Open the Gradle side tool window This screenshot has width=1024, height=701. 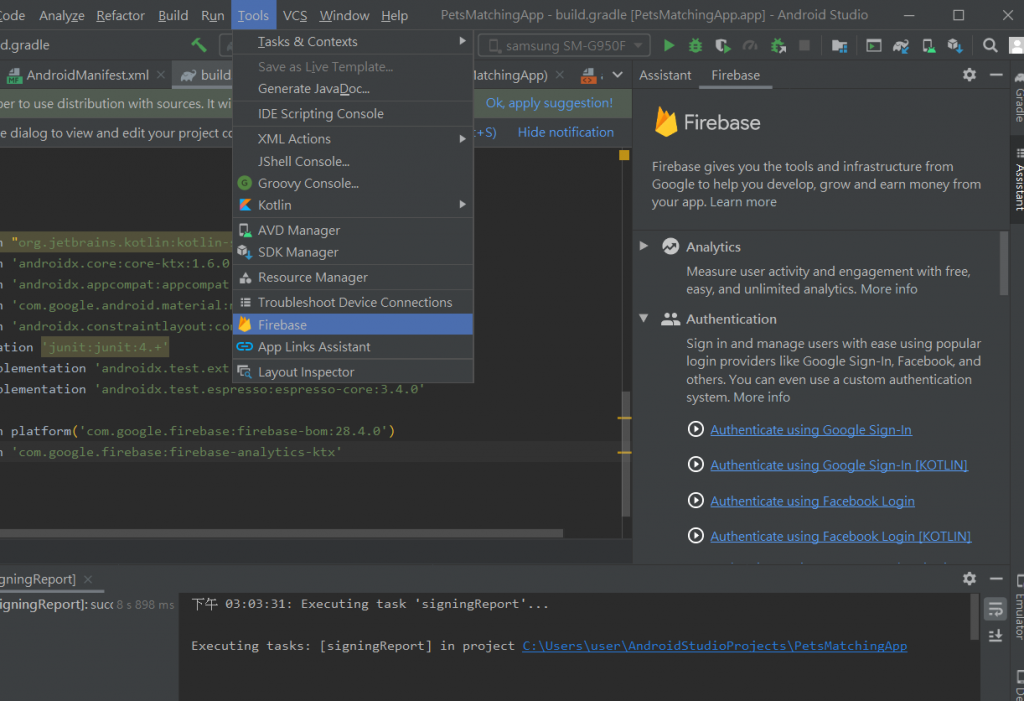(1017, 98)
